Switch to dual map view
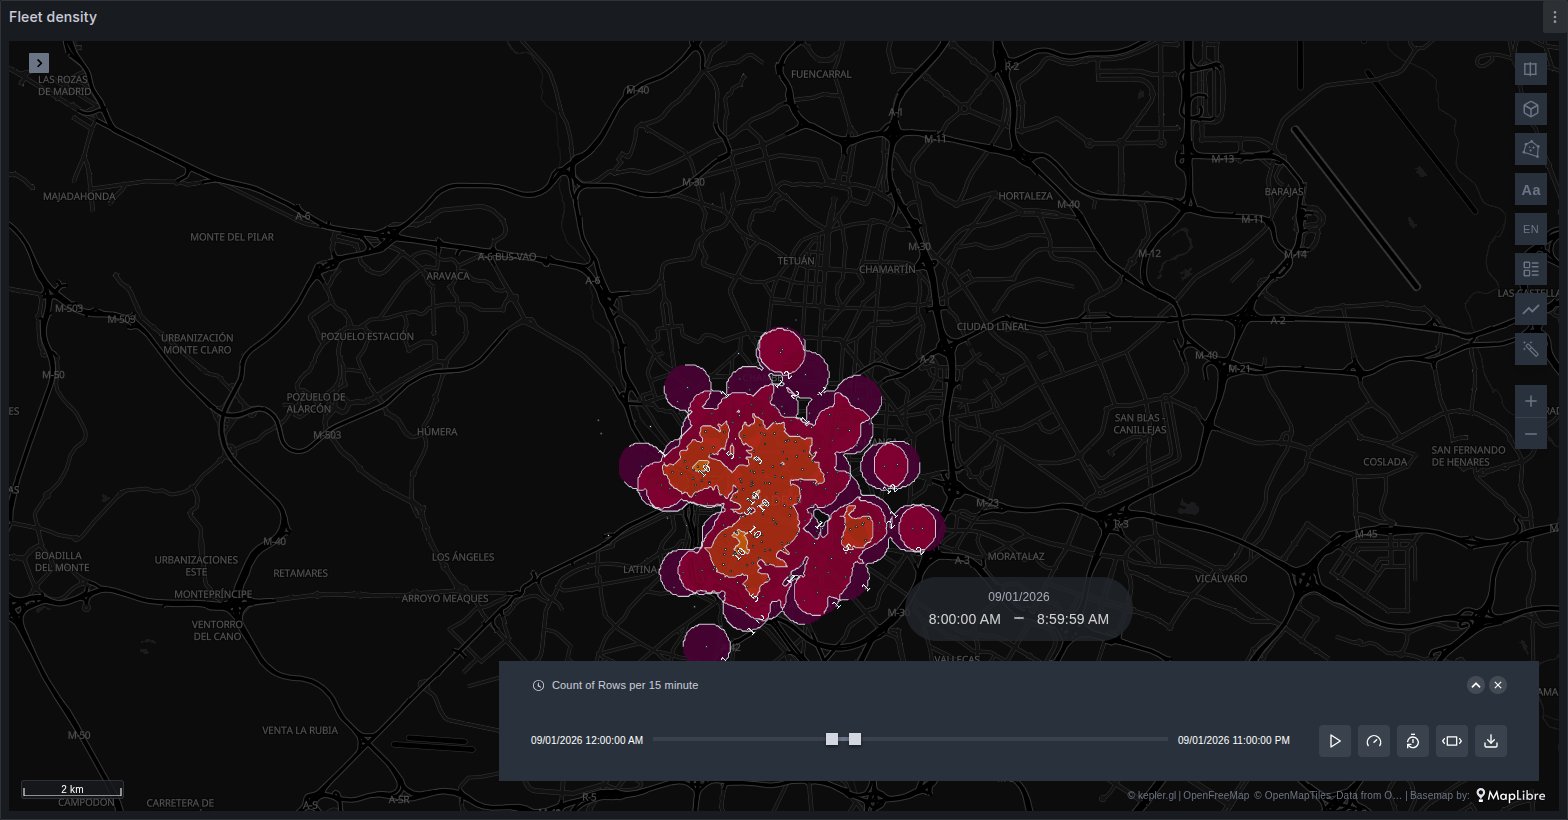The height and width of the screenshot is (820, 1568). coord(1530,69)
